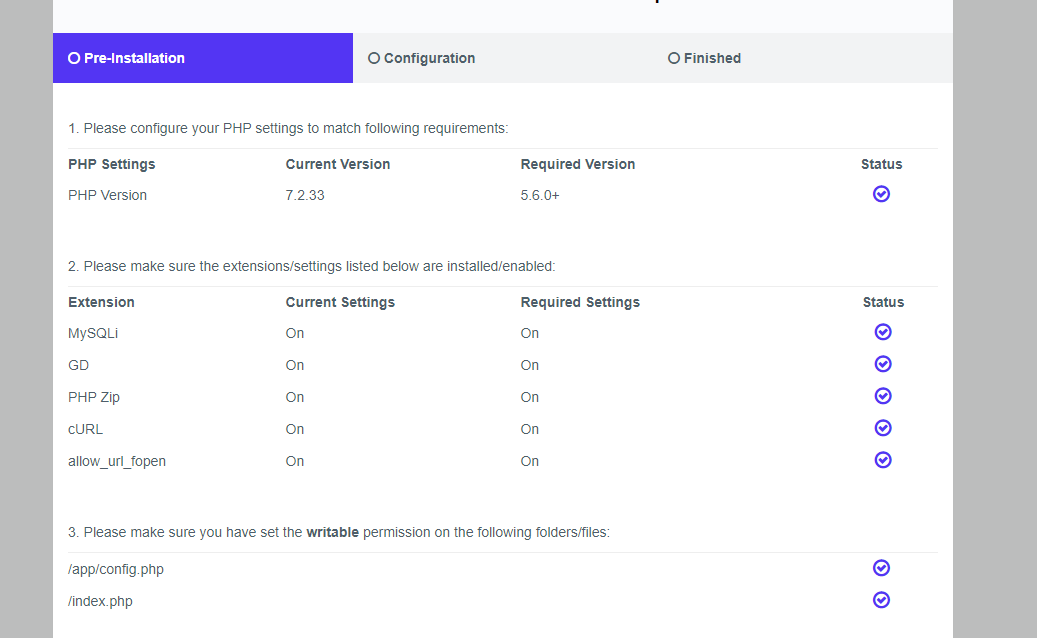Viewport: 1037px width, 638px height.
Task: Click the PHP Version status checkmark icon
Action: tap(881, 194)
